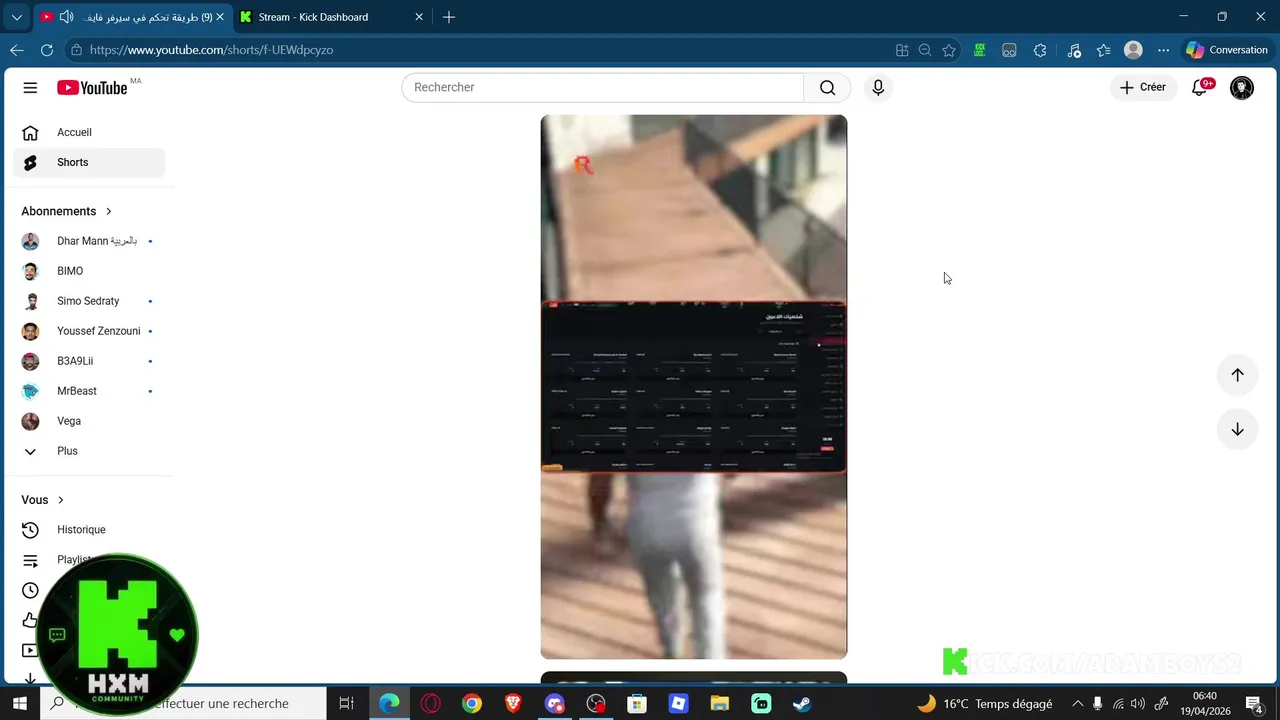1280x720 pixels.
Task: Open the Copilot Conversation button
Action: pyautogui.click(x=1227, y=50)
